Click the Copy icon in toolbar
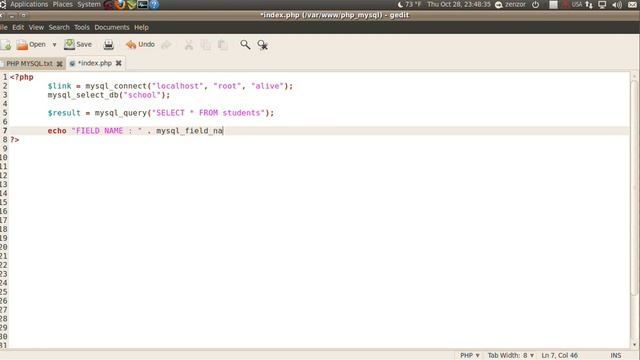Viewport: 640px width, 360px height. point(205,45)
